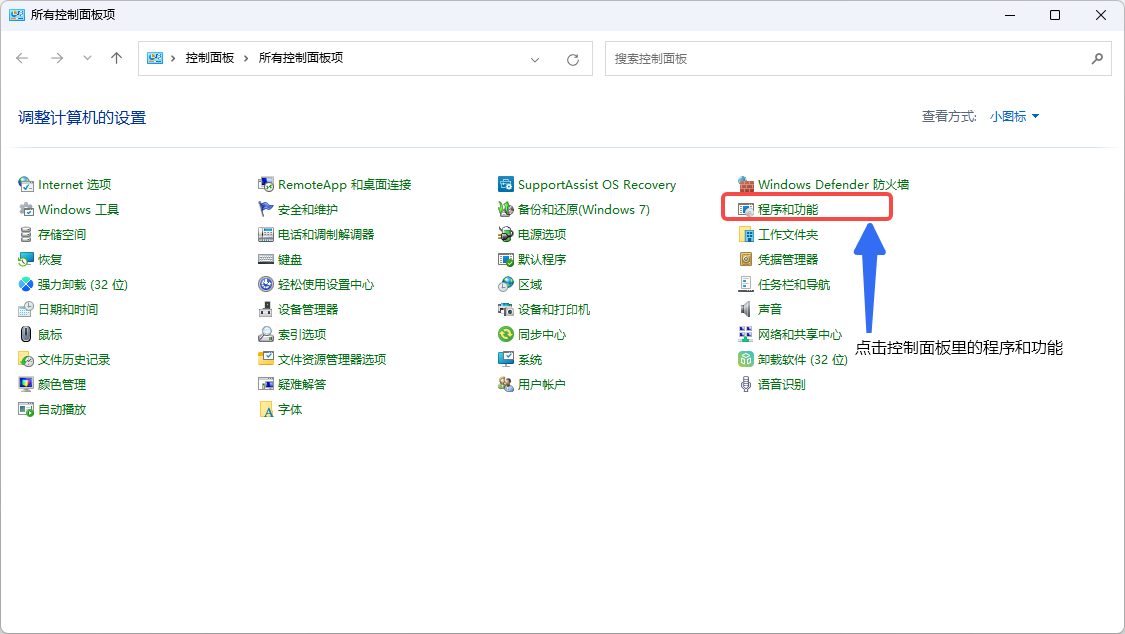The width and height of the screenshot is (1125, 634).
Task: Focus the 搜索控制面板 search field
Action: click(858, 59)
